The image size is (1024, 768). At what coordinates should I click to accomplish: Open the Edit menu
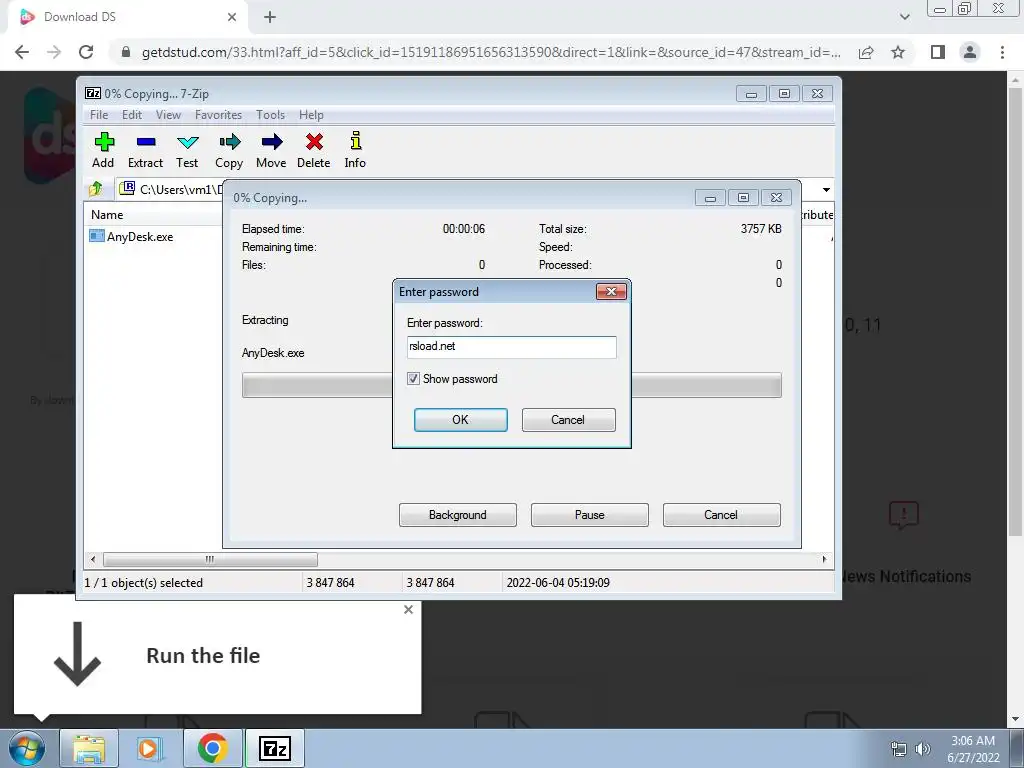132,115
